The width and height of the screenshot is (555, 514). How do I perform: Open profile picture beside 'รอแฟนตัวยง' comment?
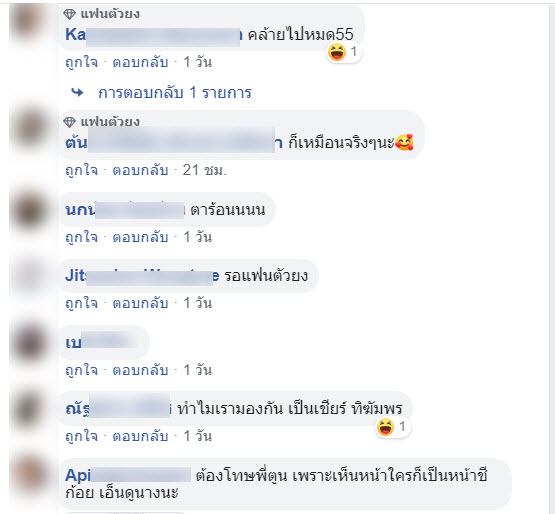(x=30, y=275)
